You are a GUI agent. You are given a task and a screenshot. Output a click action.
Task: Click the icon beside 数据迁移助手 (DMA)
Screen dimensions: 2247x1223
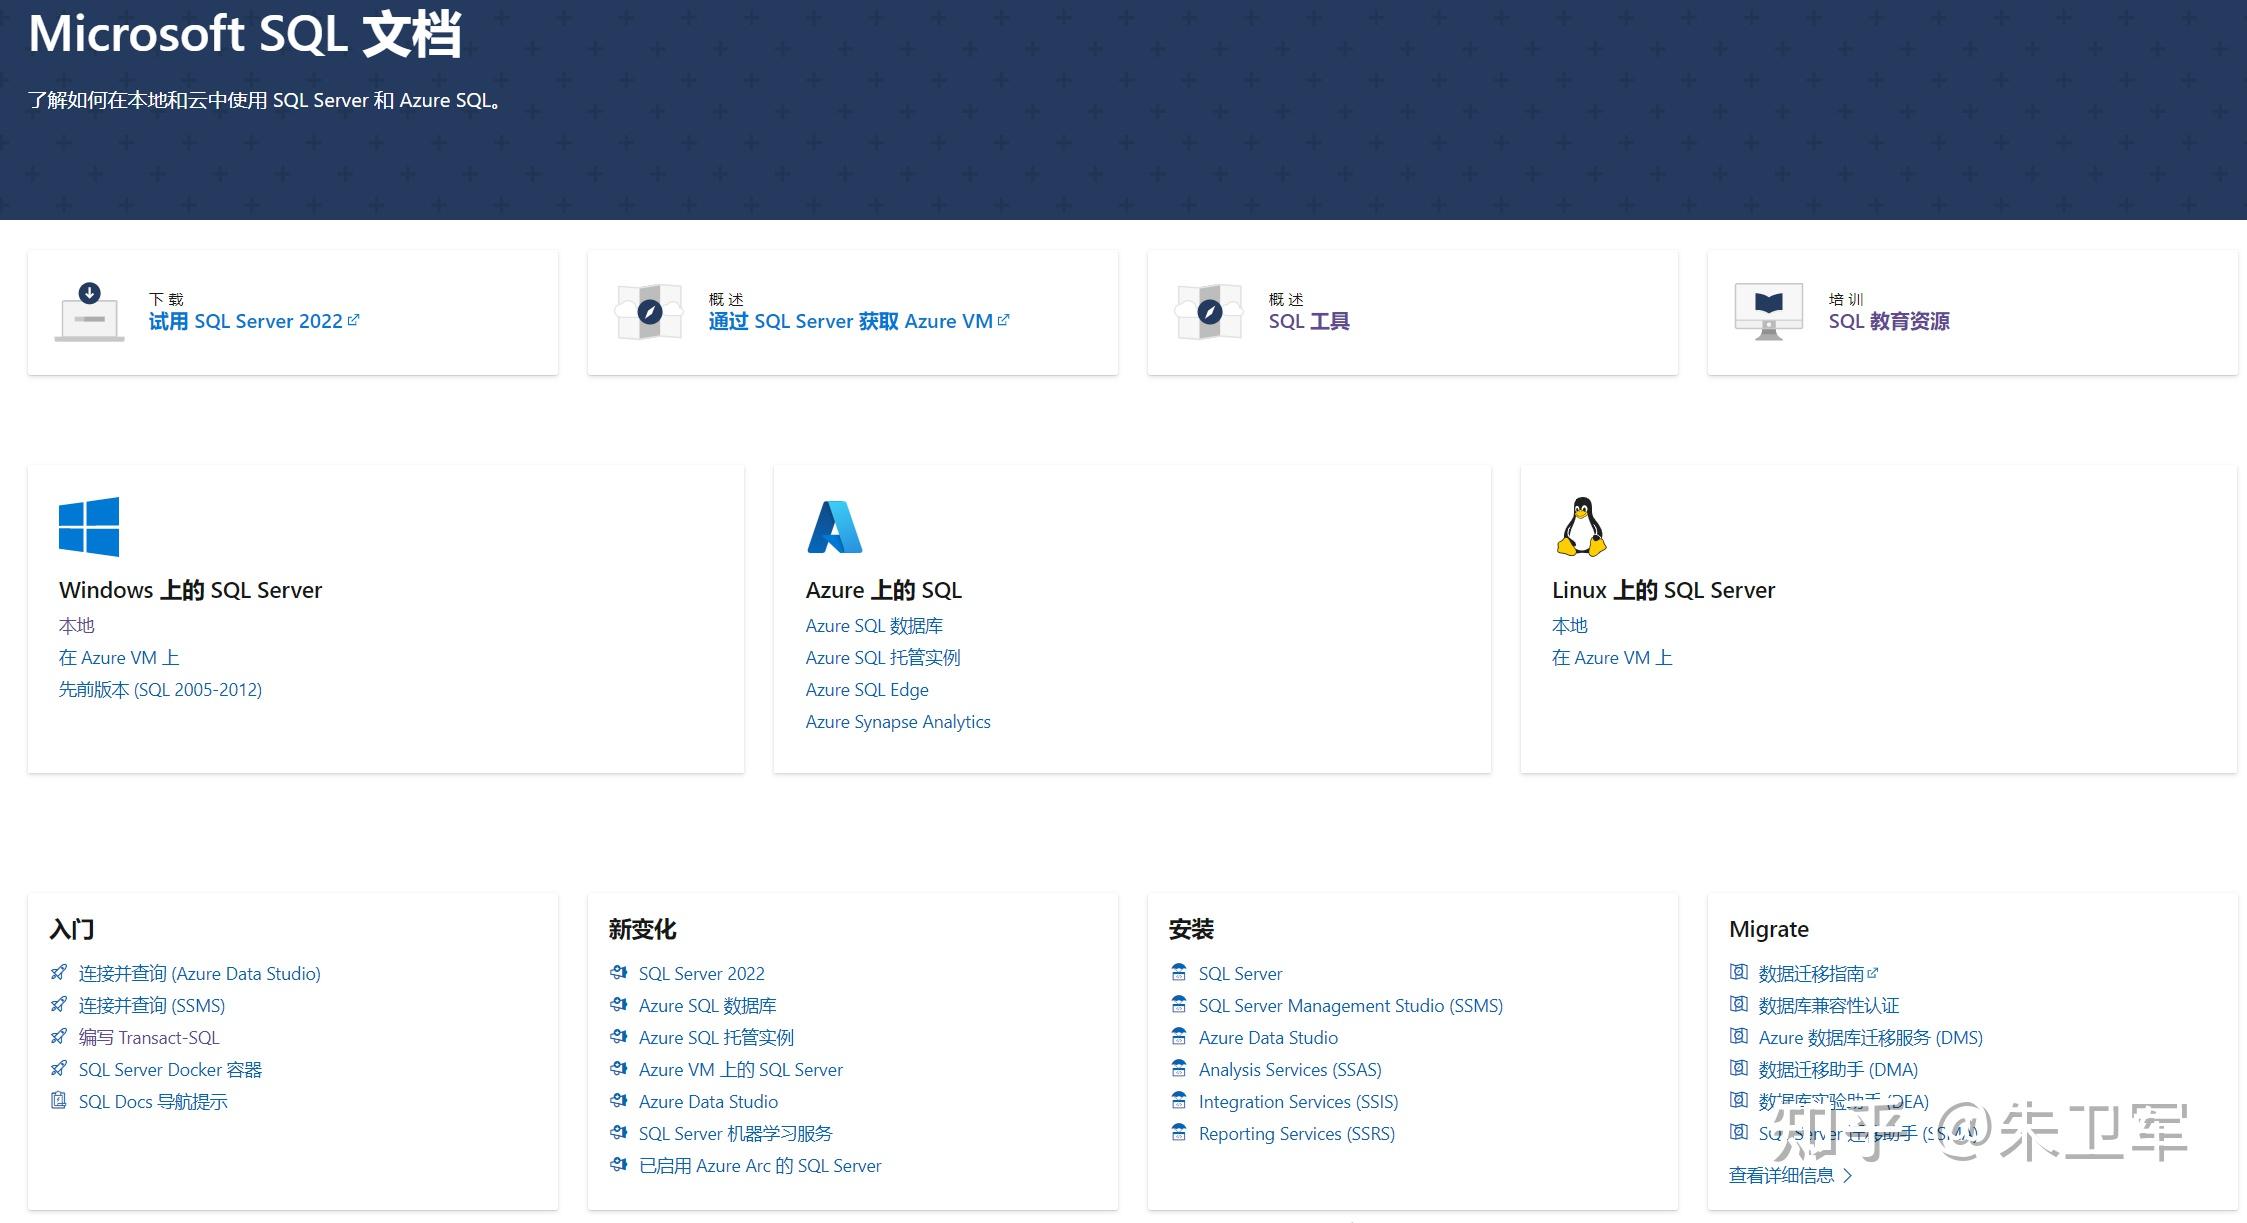[1739, 1068]
